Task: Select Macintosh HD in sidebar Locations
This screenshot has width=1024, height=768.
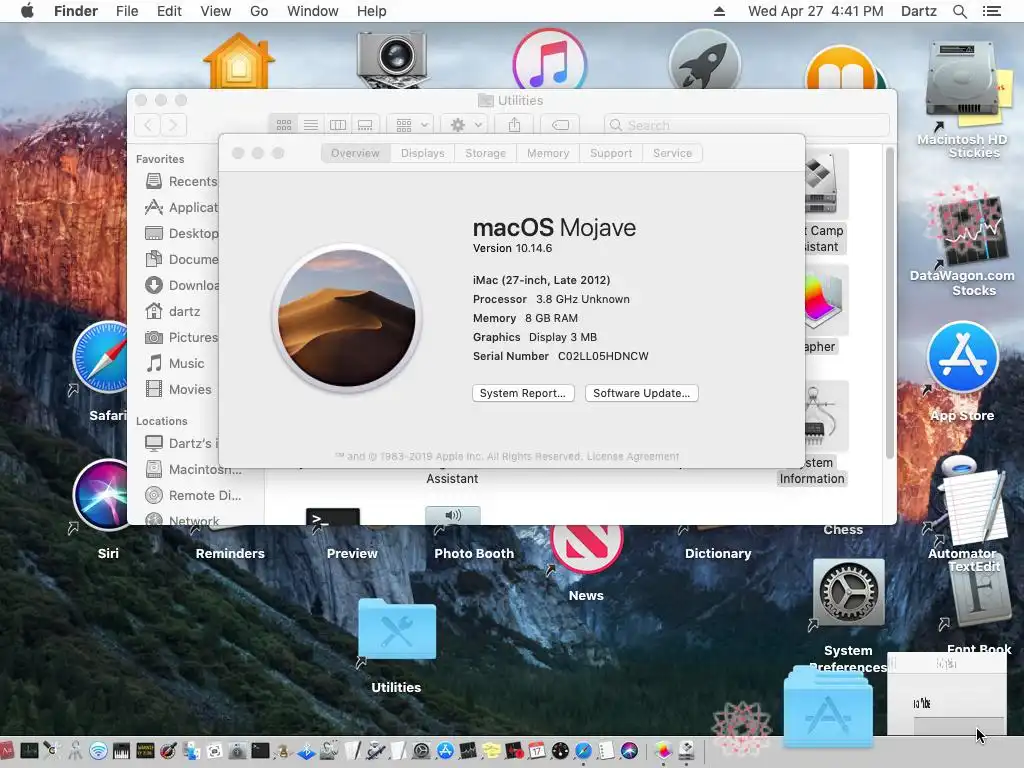Action: coord(194,470)
